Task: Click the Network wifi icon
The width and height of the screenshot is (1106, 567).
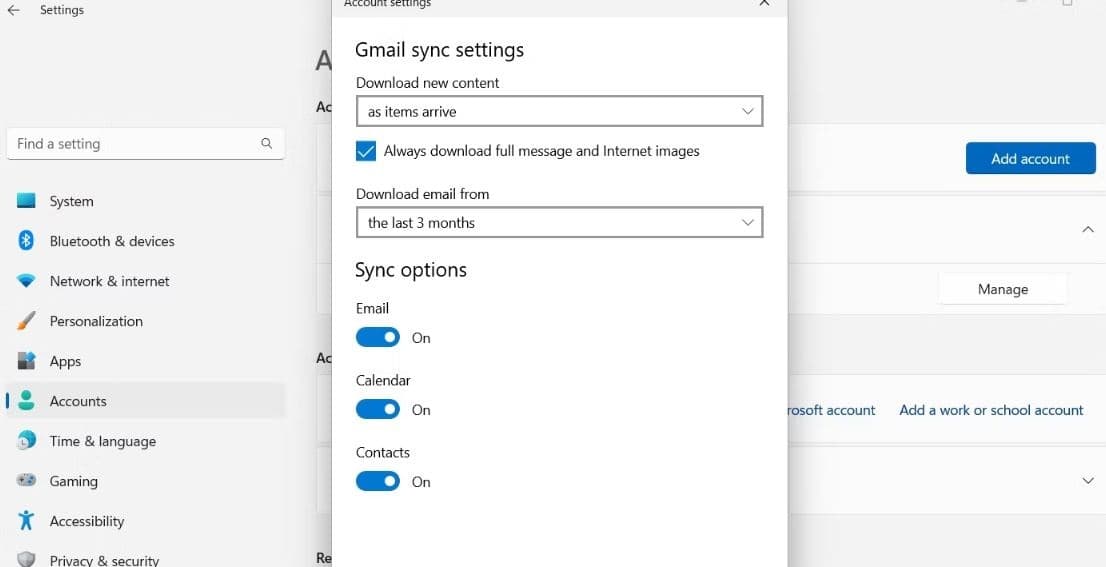Action: click(26, 281)
